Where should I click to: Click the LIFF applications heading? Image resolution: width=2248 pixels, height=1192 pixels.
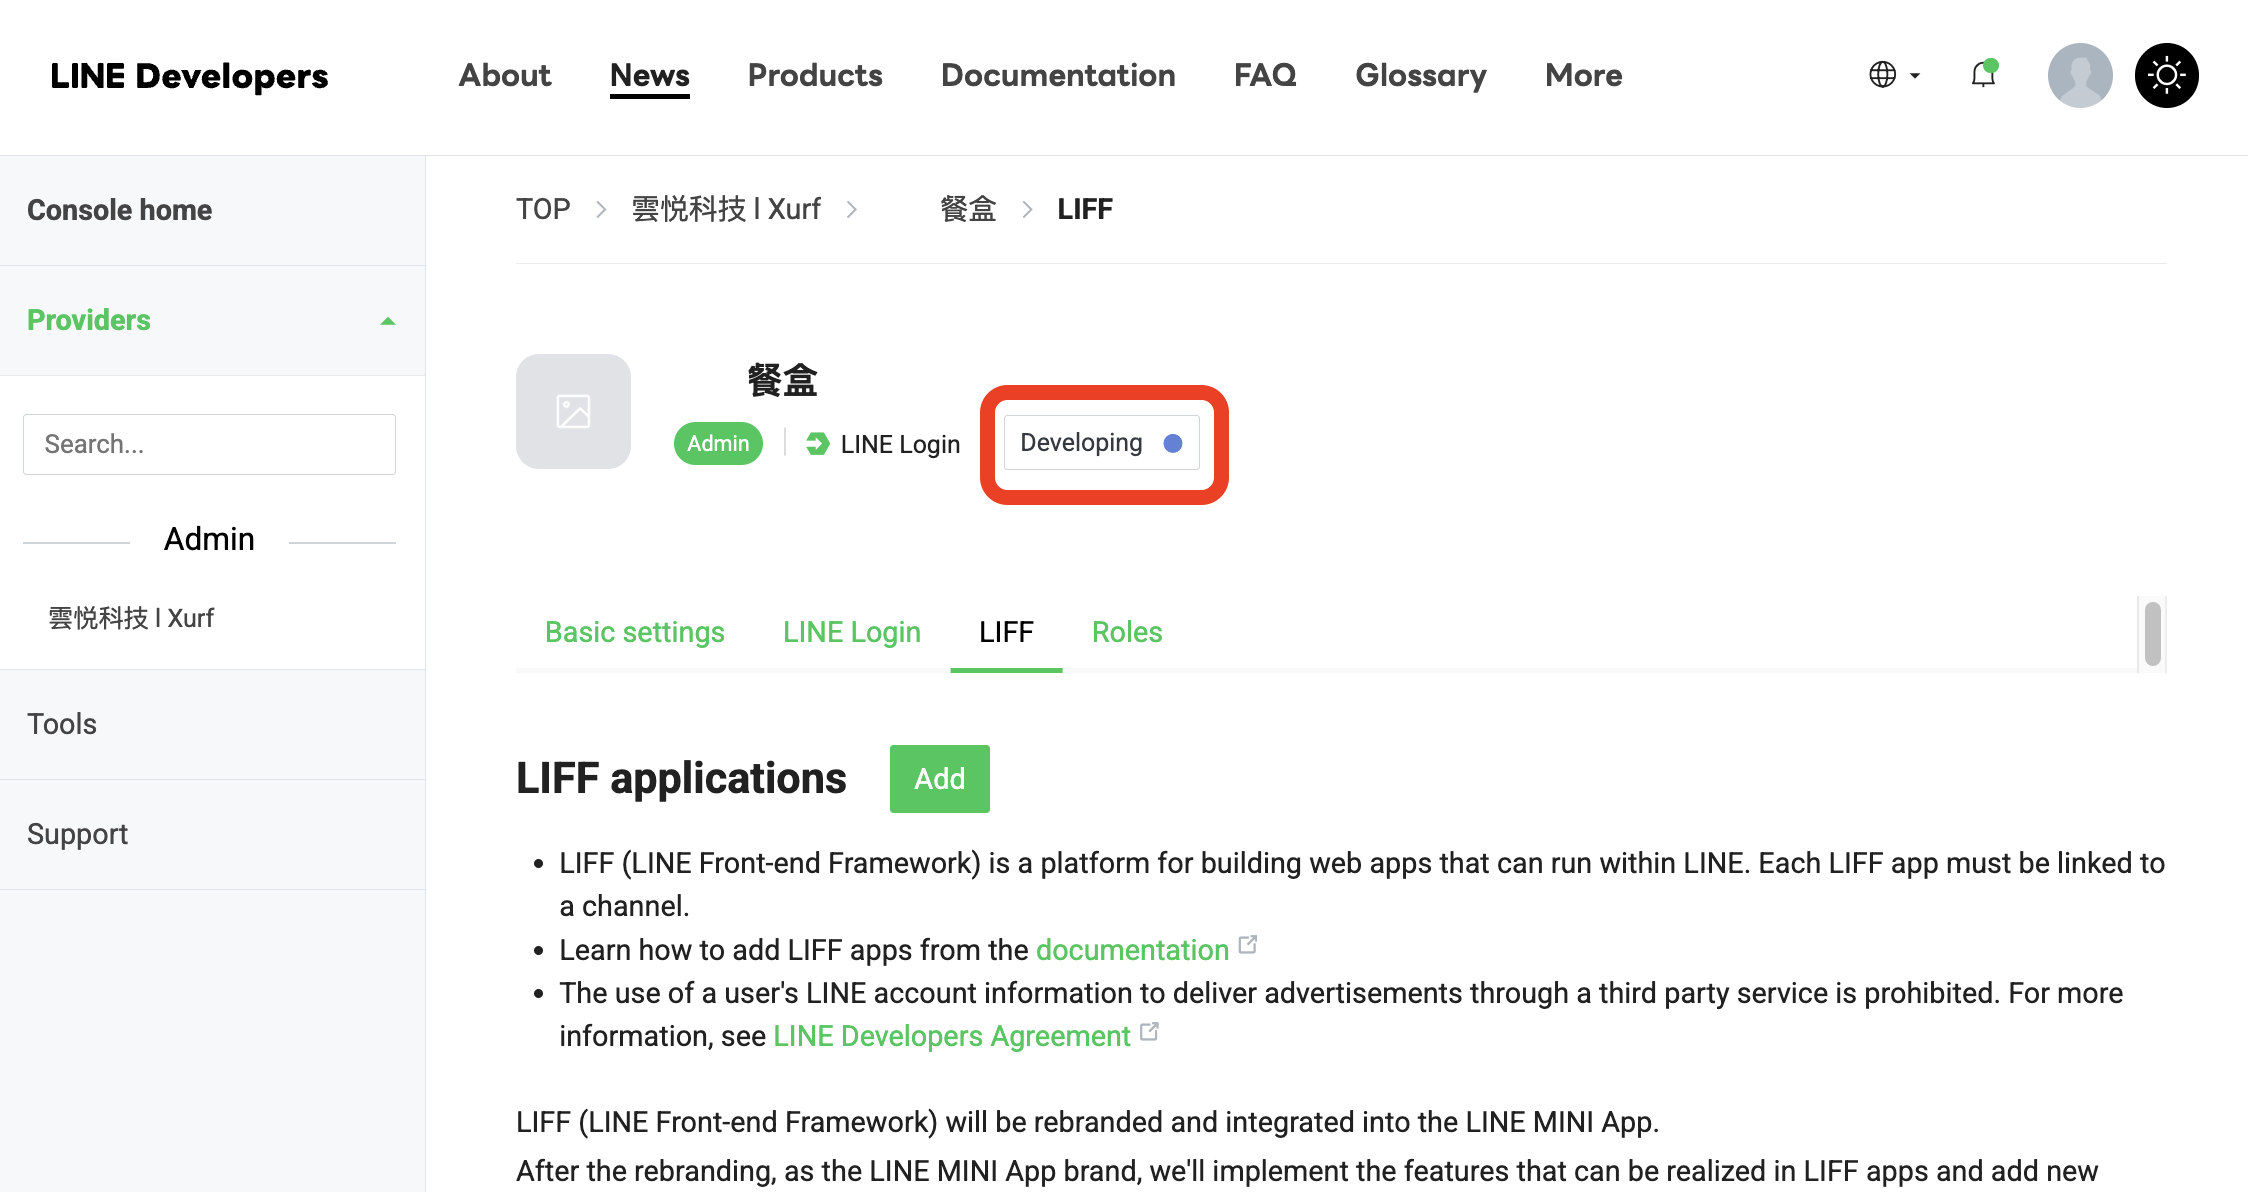[x=681, y=778]
